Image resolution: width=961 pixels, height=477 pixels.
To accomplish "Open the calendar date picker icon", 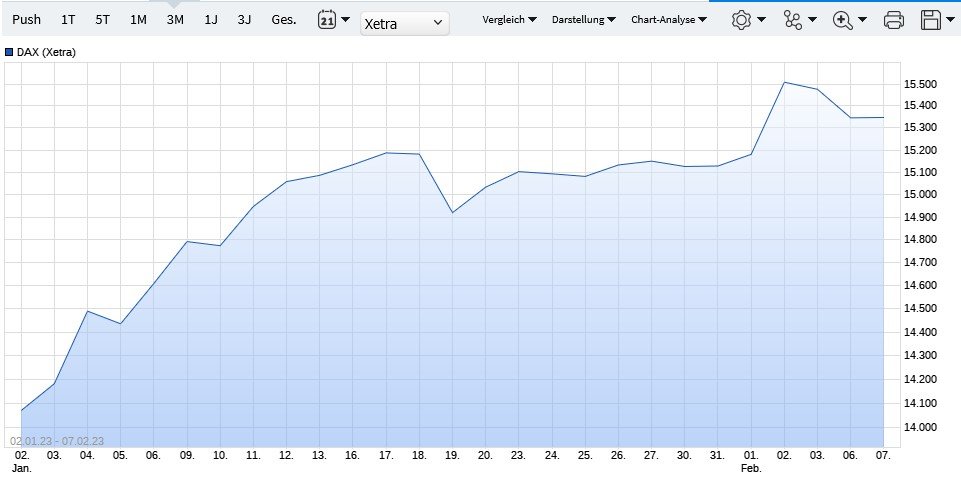I will (x=327, y=20).
